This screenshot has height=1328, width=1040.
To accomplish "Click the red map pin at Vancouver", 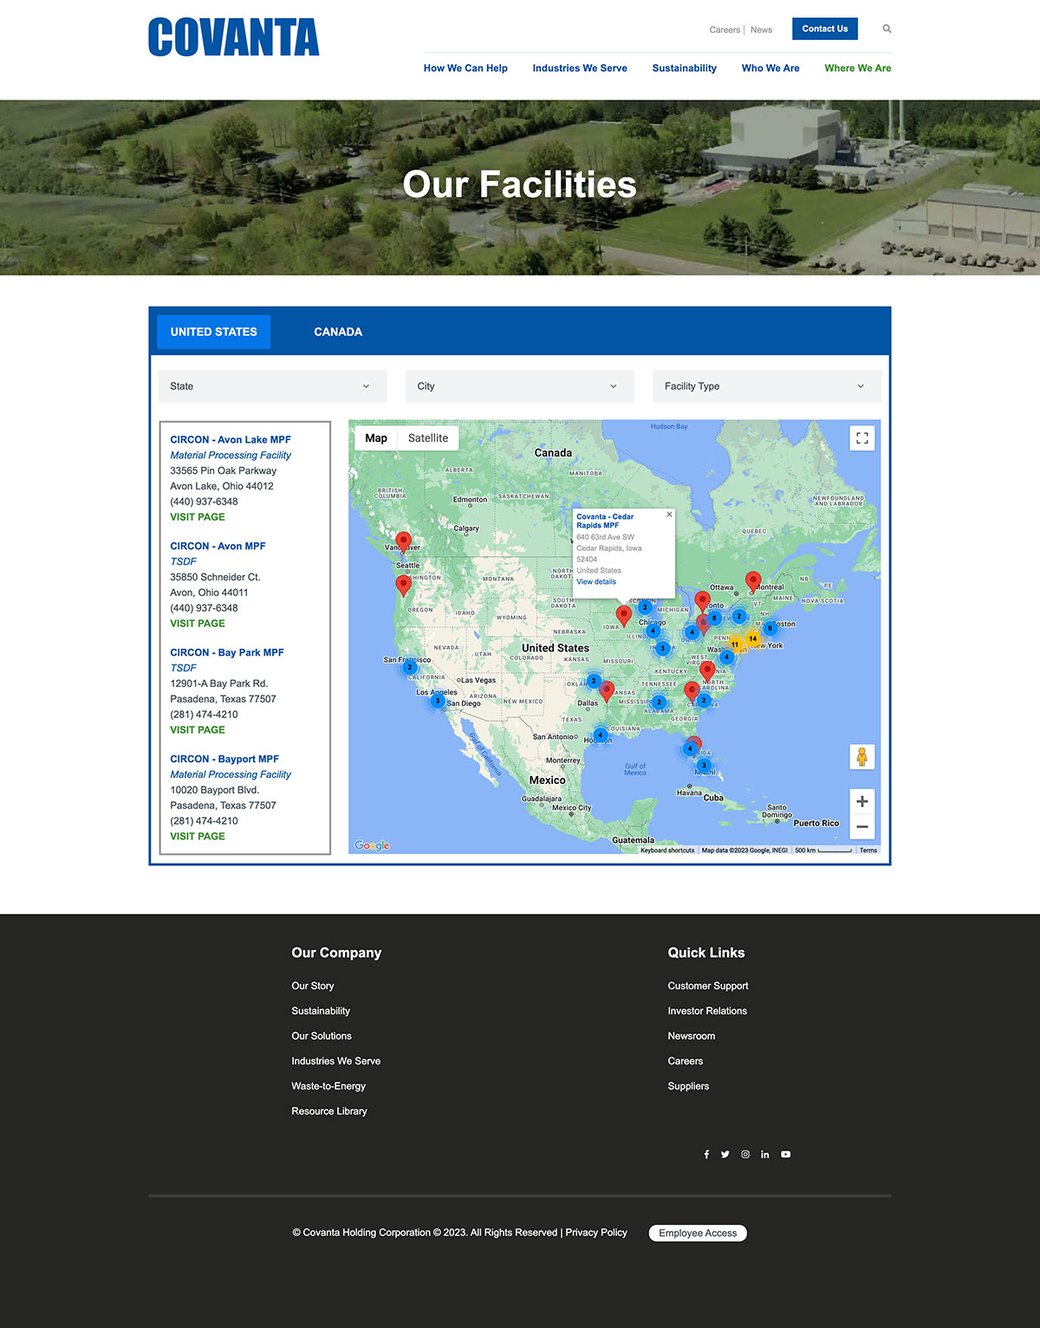I will click(403, 541).
